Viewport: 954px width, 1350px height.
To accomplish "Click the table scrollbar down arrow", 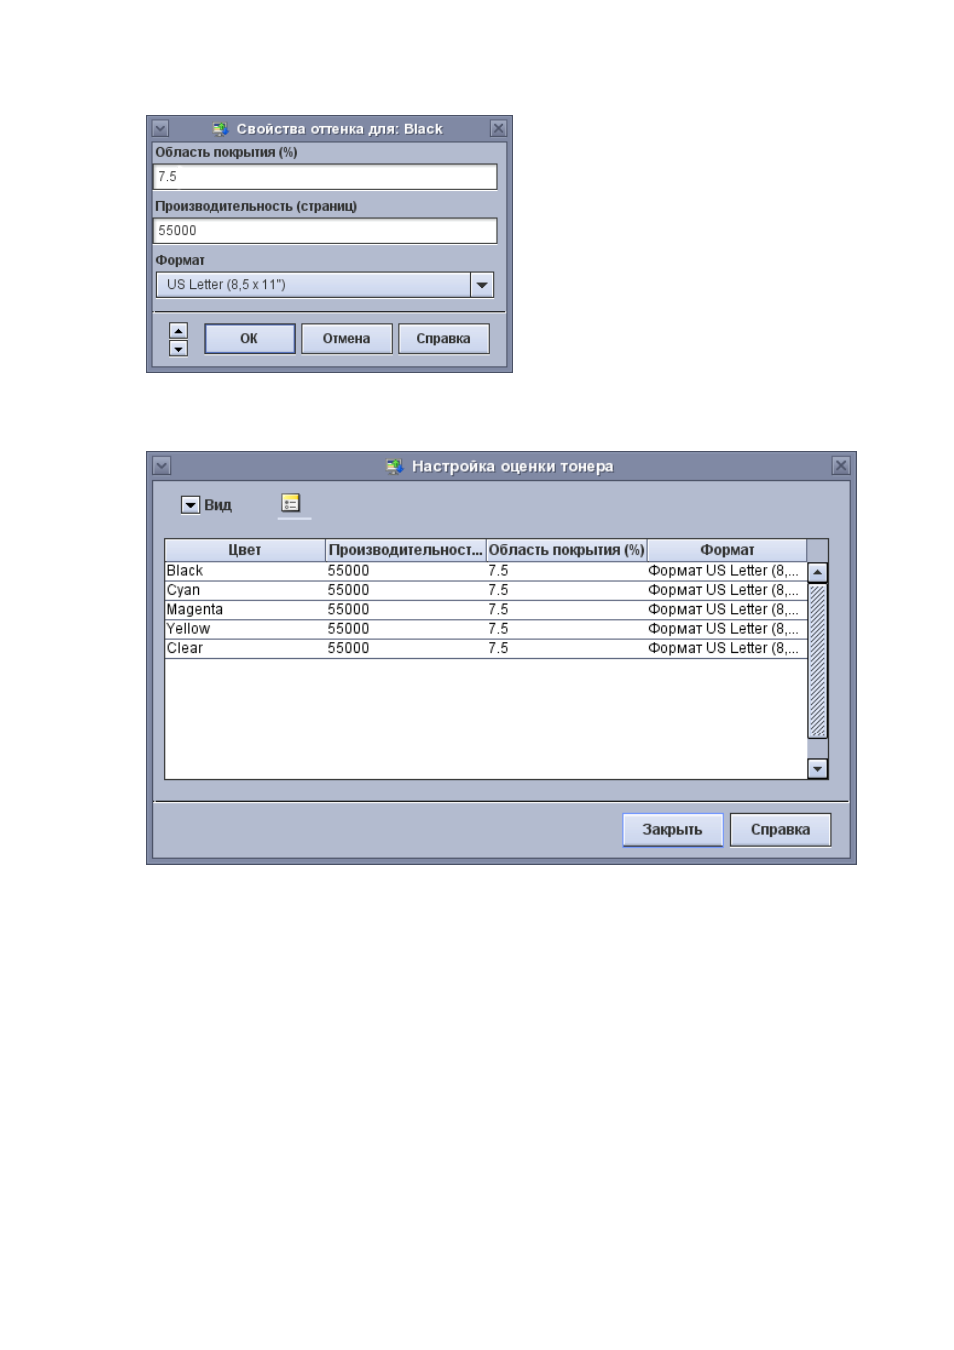I will pyautogui.click(x=817, y=769).
